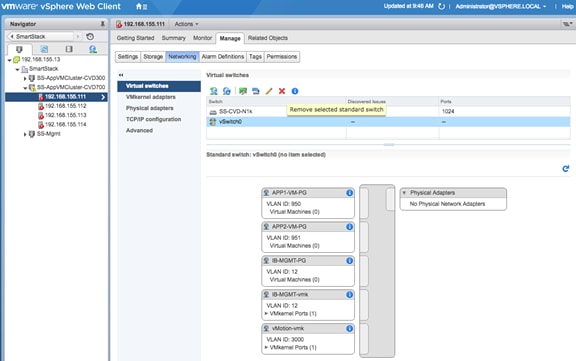The width and height of the screenshot is (576, 361).
Task: Sort by the Ports column header
Action: [x=505, y=101]
